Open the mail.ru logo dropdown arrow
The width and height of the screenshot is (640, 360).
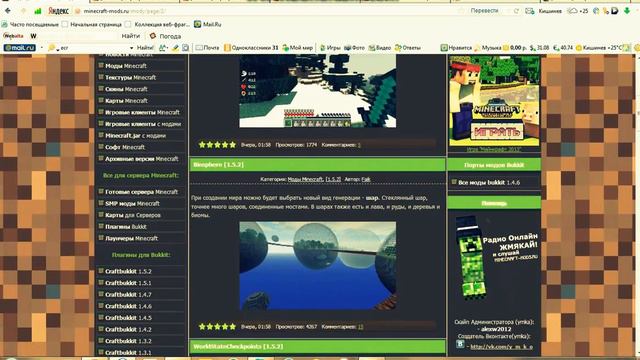[x=42, y=48]
